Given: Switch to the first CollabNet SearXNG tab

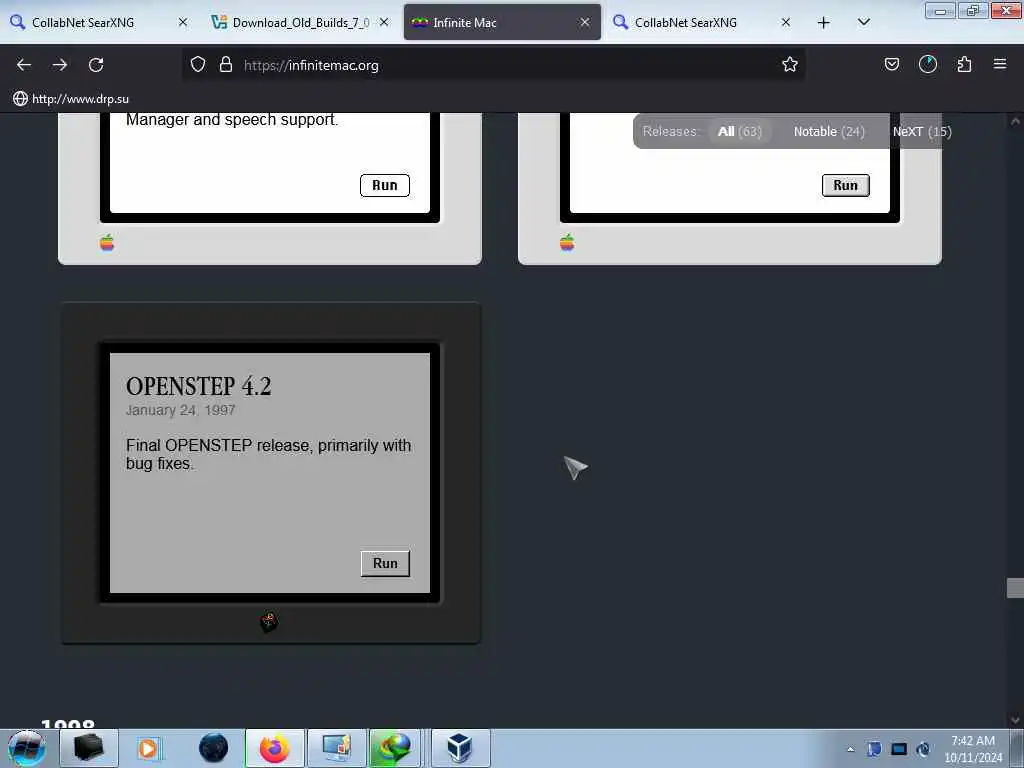Looking at the screenshot, I should 99,22.
